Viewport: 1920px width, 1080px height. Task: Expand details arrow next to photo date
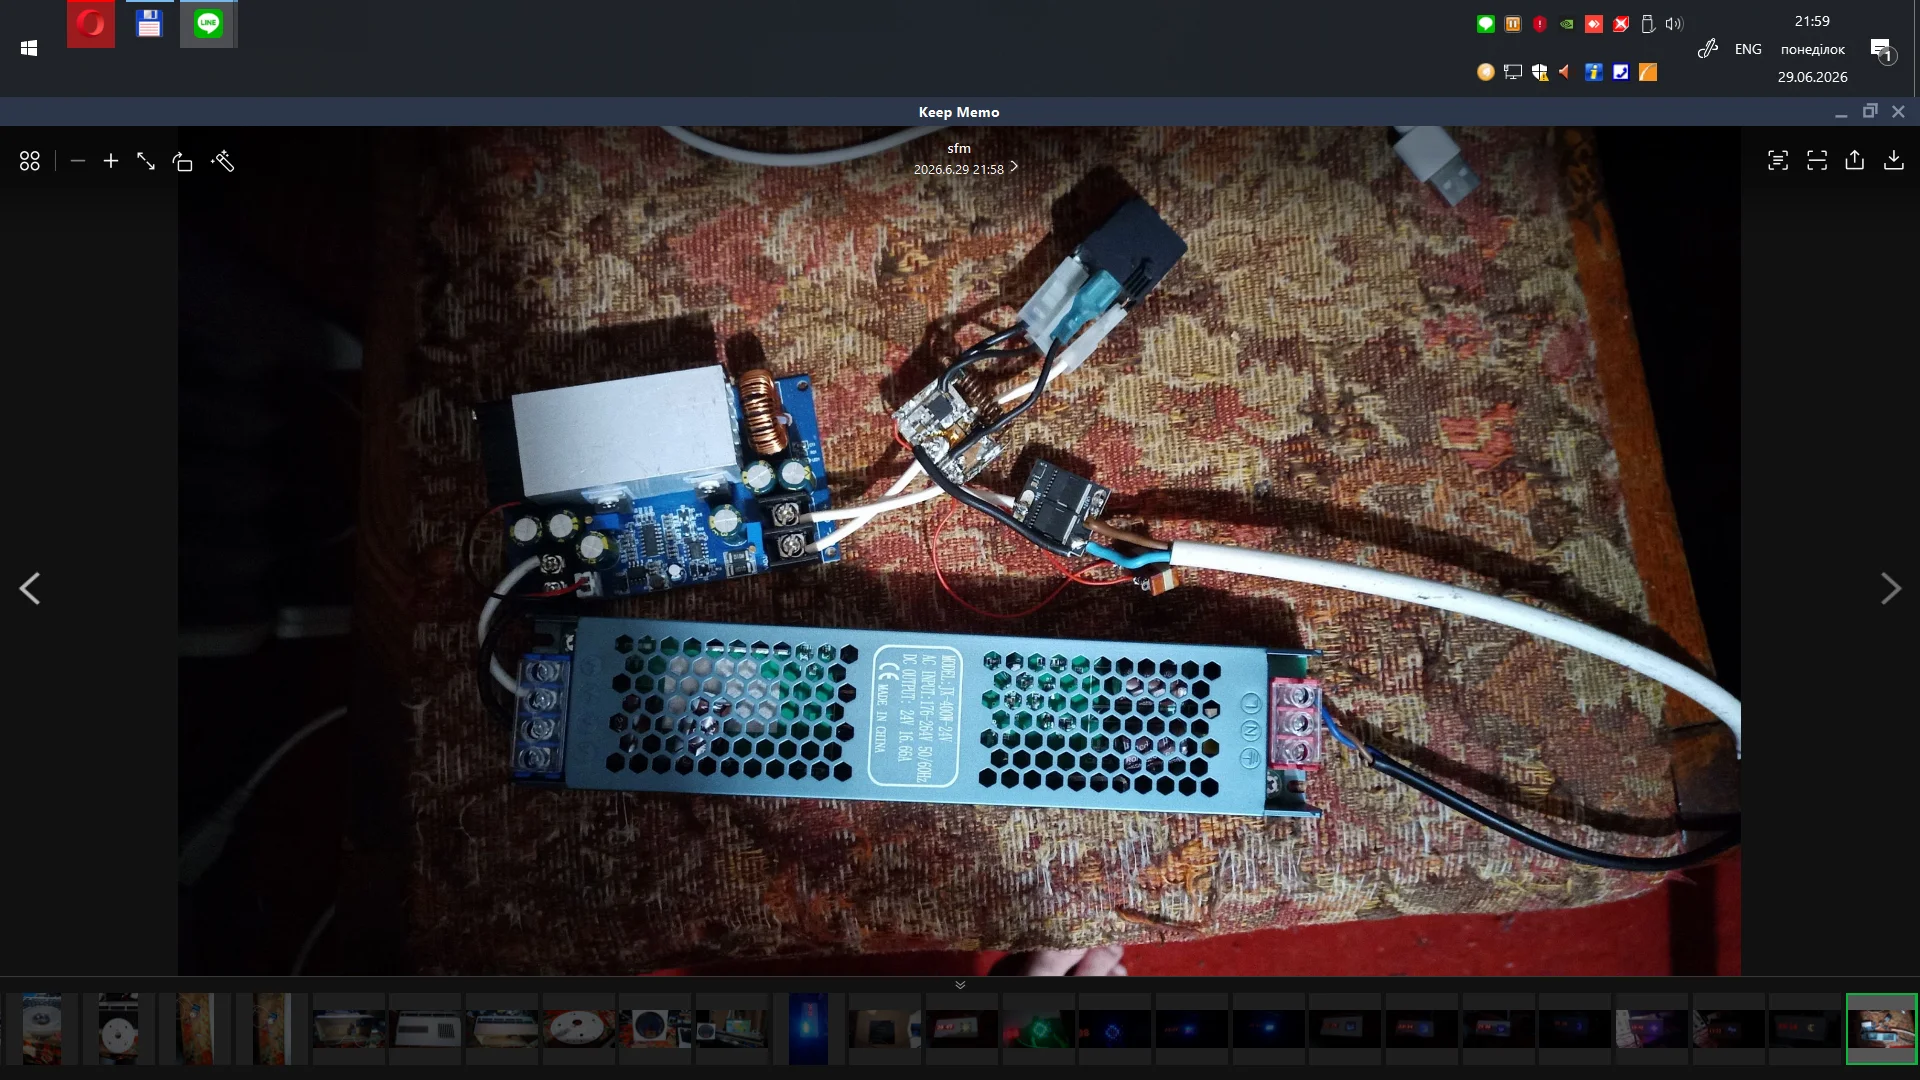[1014, 167]
